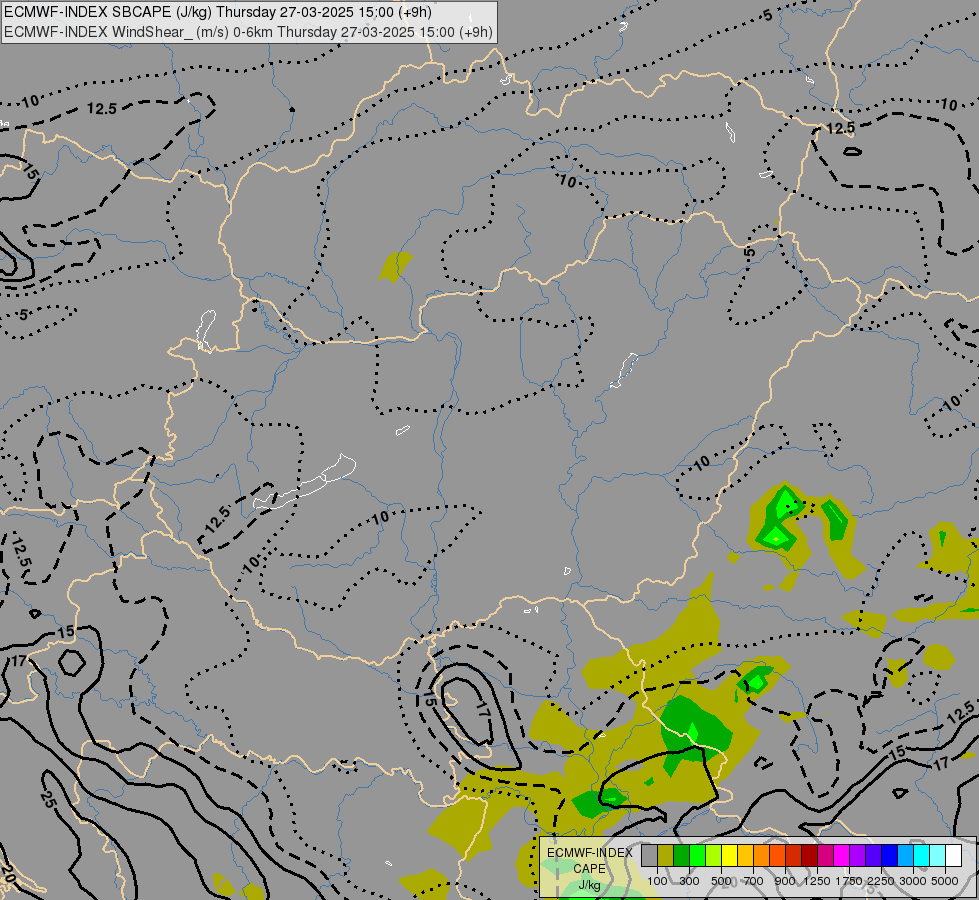Click the legend value 3000
Viewport: 979px width, 900px height.
(x=913, y=881)
